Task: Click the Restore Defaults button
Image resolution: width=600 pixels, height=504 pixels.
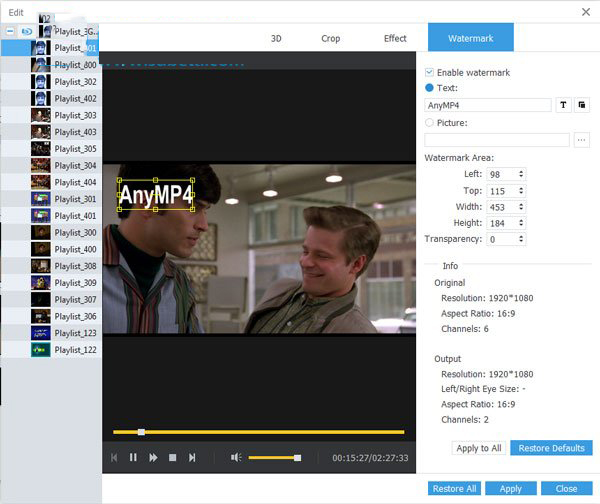Action: click(551, 448)
